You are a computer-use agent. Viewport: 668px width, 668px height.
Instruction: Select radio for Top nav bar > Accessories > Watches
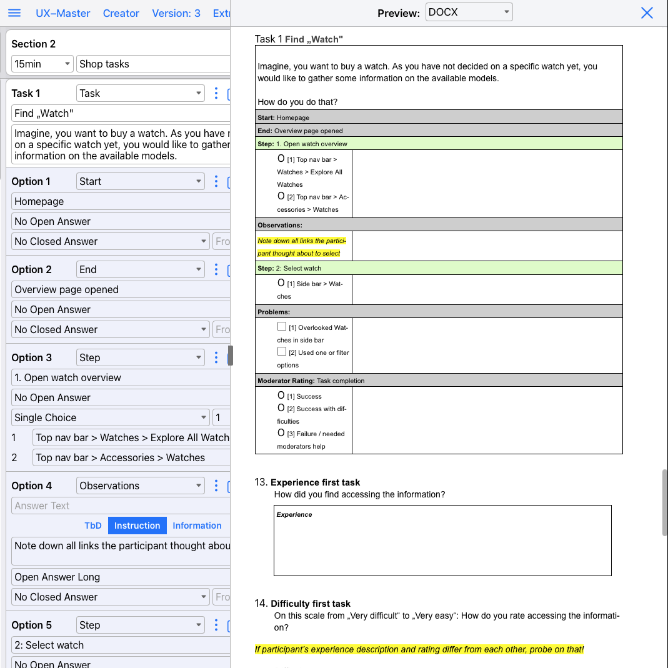(x=281, y=196)
